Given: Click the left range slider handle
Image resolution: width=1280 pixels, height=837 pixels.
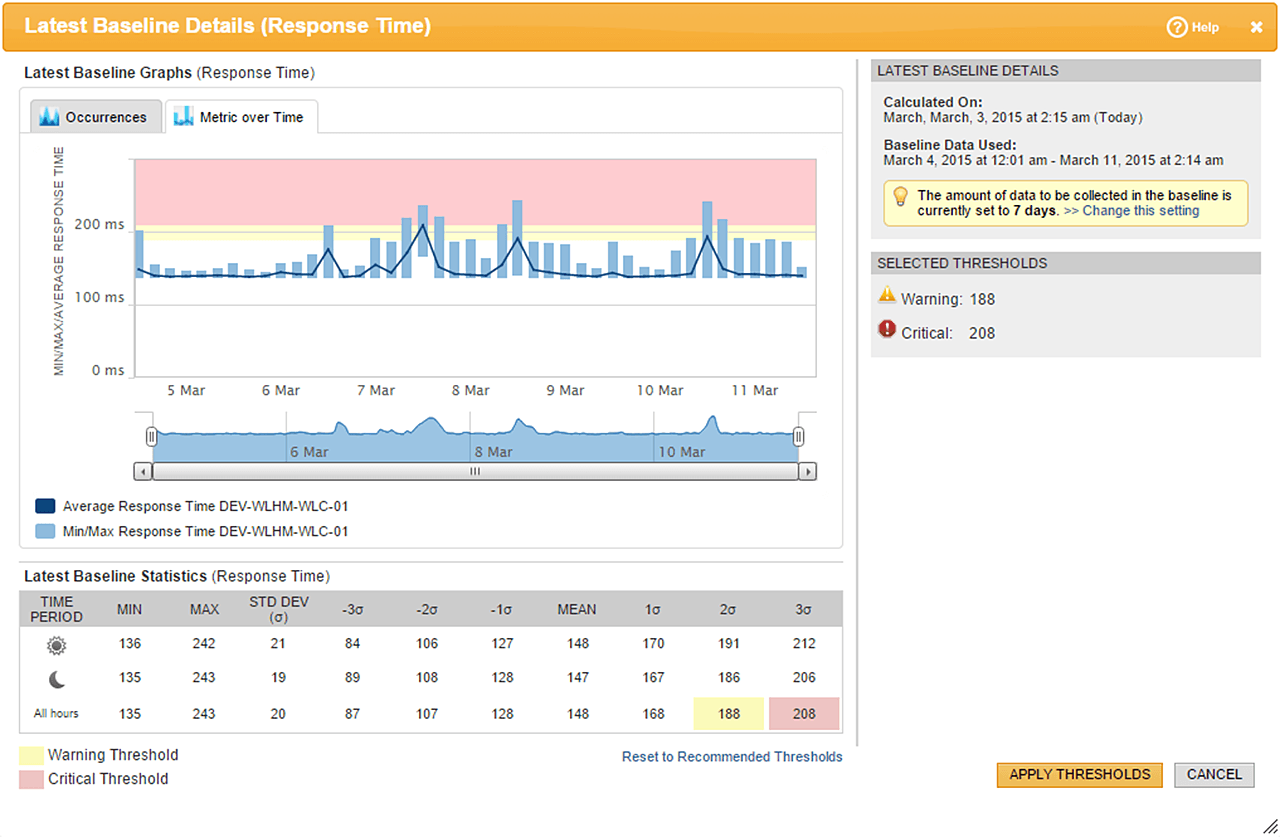Looking at the screenshot, I should [151, 436].
